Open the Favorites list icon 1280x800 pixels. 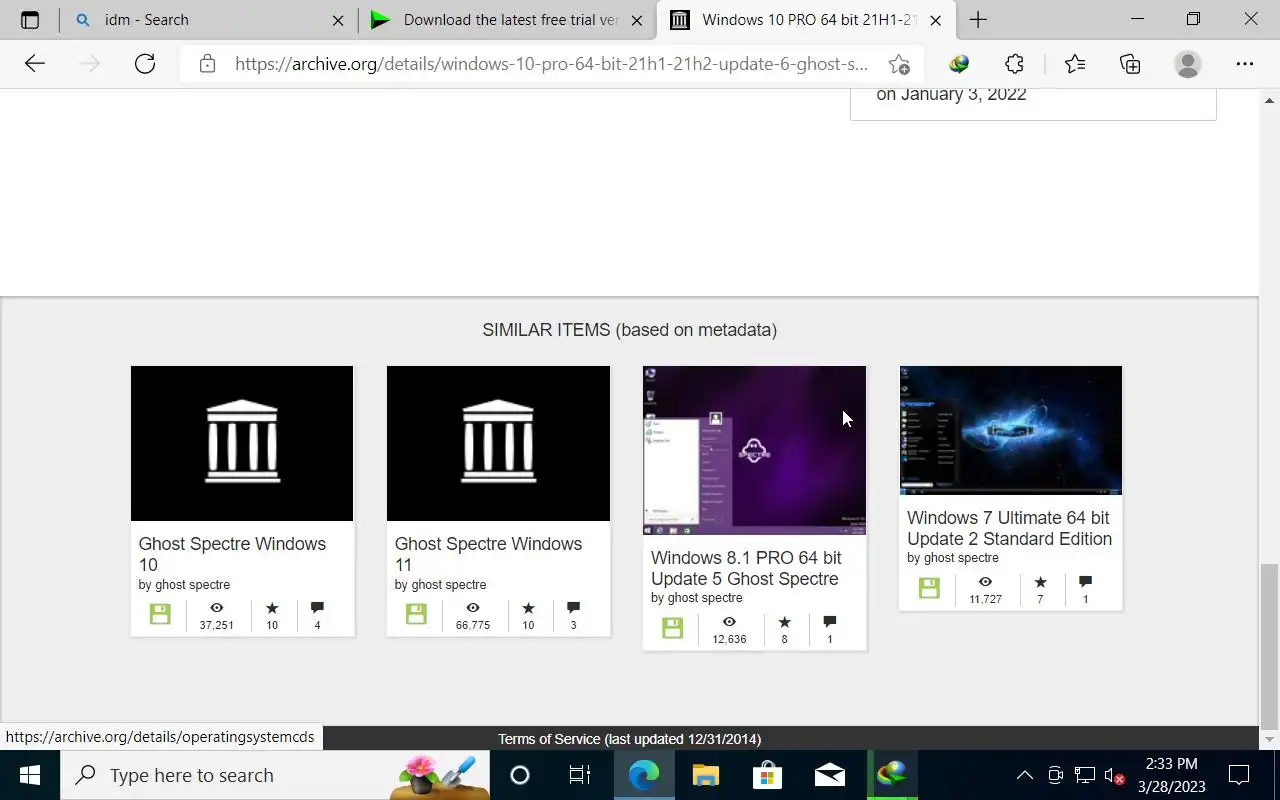point(1075,64)
